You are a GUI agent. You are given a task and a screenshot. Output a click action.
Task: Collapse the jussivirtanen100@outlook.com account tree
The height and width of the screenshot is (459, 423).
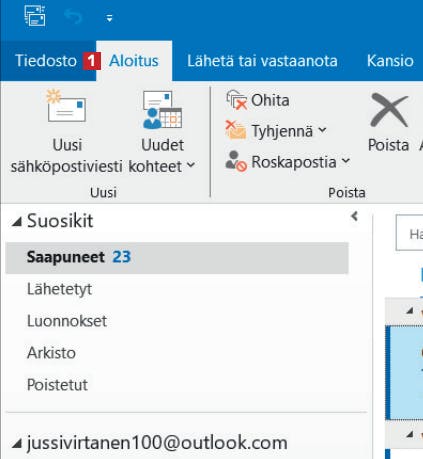17,444
